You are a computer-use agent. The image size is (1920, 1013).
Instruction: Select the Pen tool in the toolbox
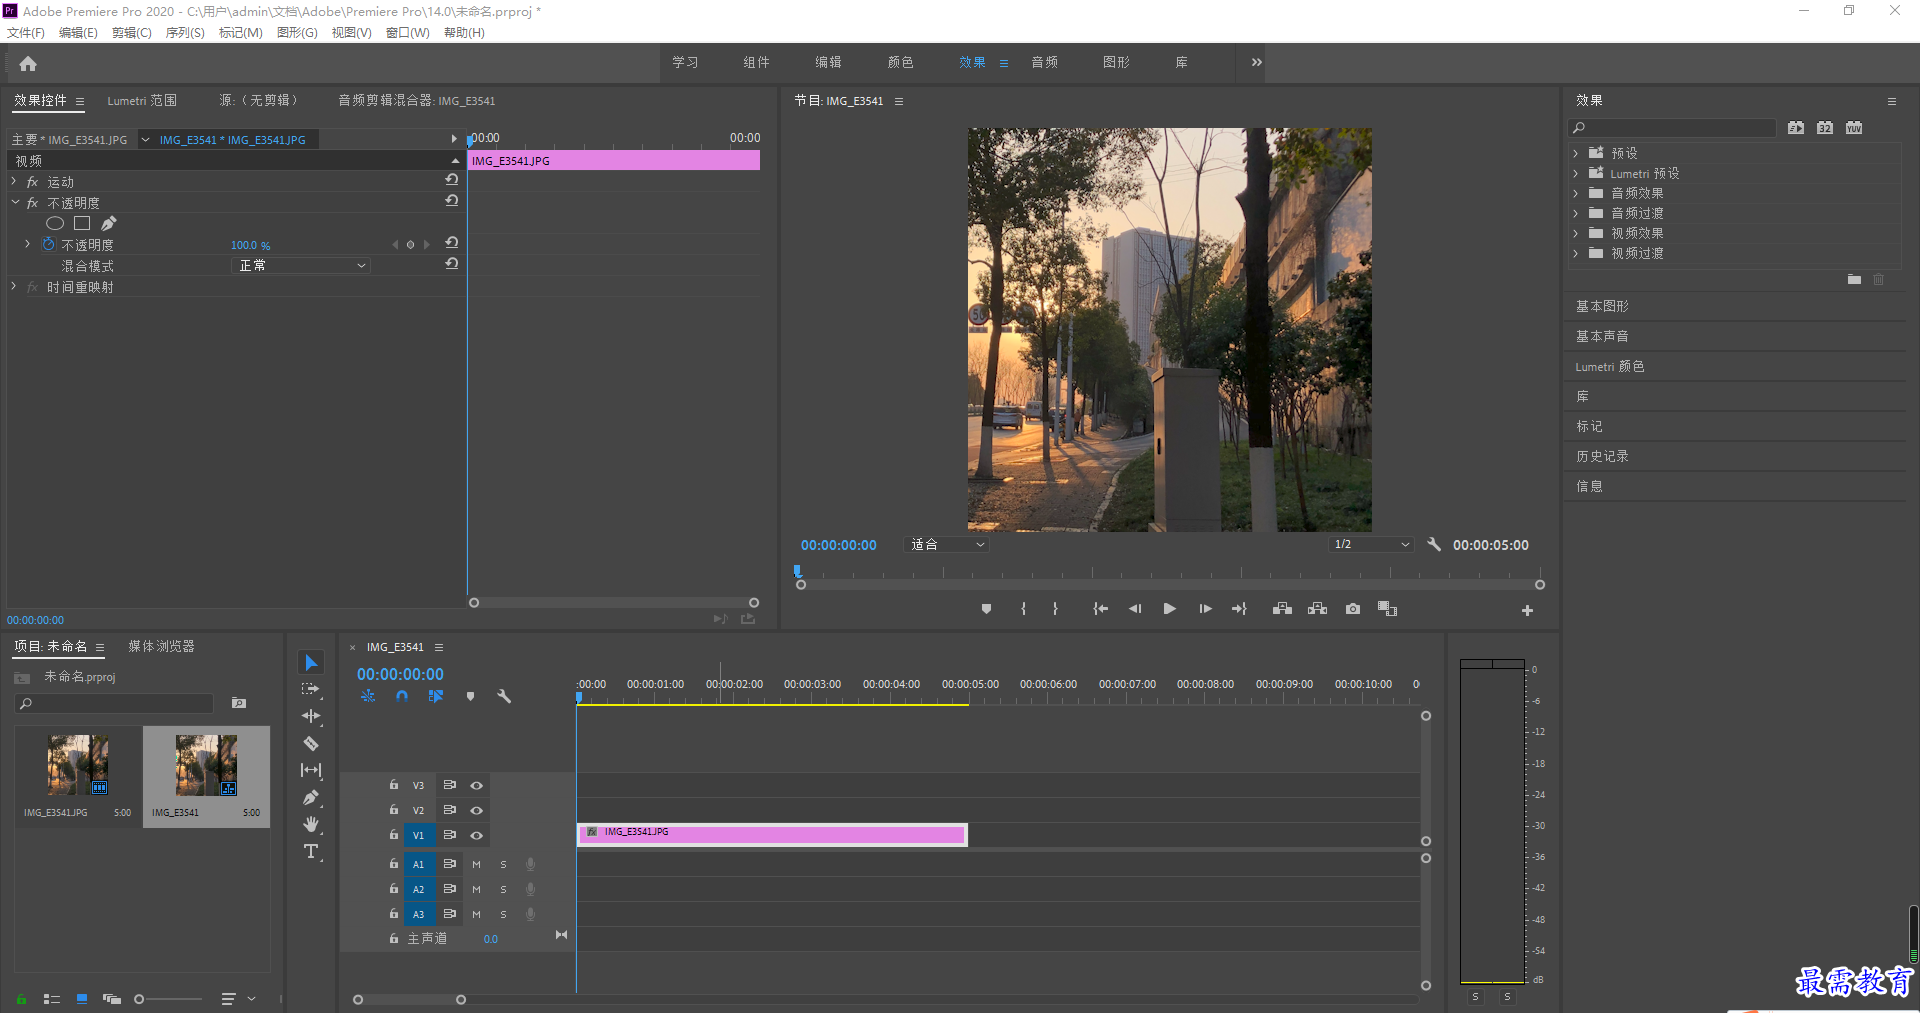coord(311,797)
